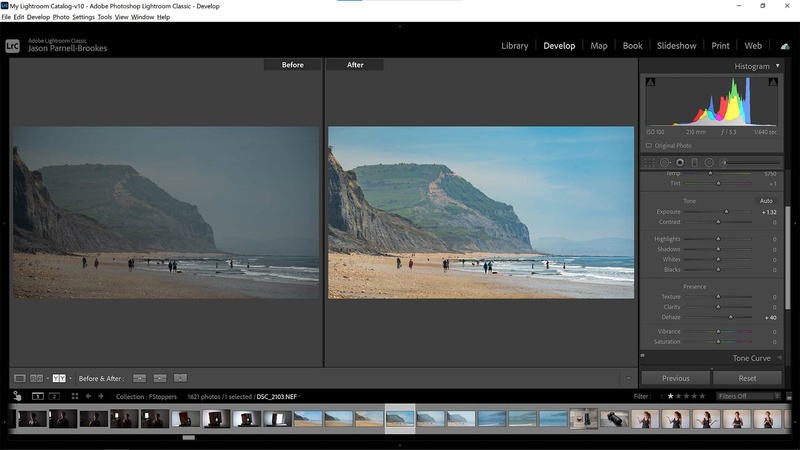Click the After image preview
Screen dimensions: 800x450
tap(481, 212)
